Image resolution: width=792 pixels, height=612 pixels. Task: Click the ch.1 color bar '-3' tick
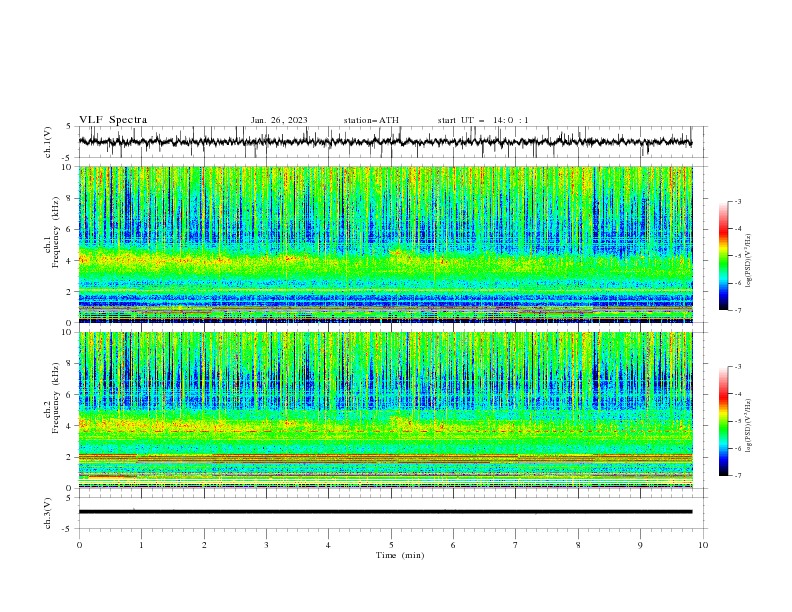click(x=738, y=201)
